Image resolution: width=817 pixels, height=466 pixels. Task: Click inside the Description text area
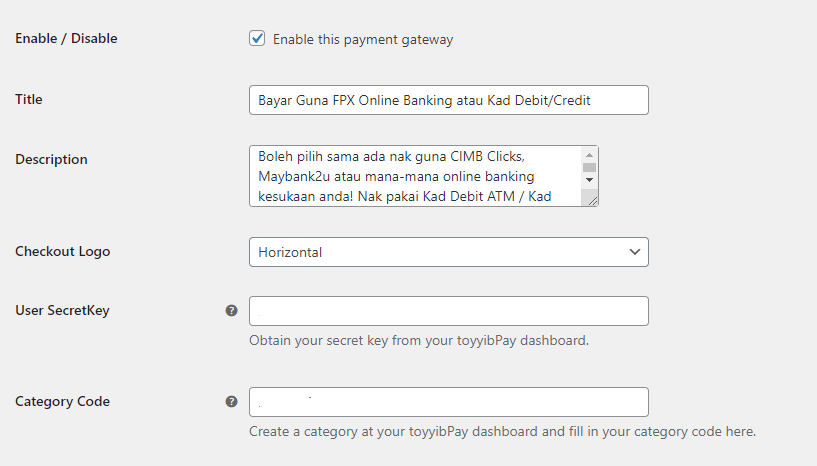(x=415, y=176)
